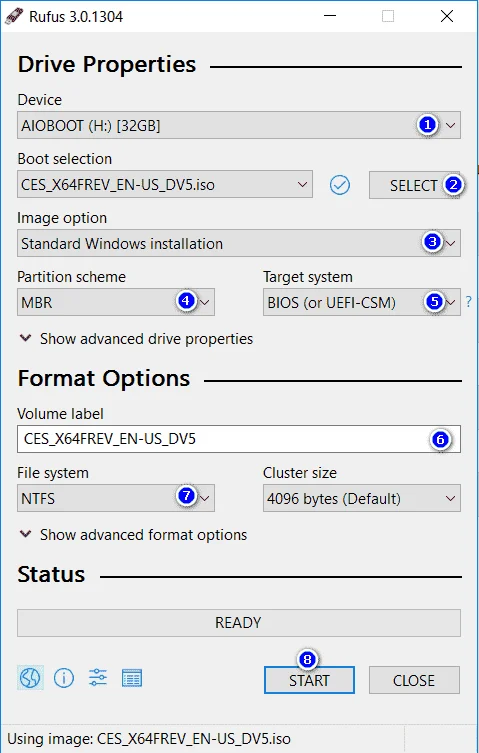Click the 'Using image' status bar text
This screenshot has height=753, width=479.
click(149, 739)
